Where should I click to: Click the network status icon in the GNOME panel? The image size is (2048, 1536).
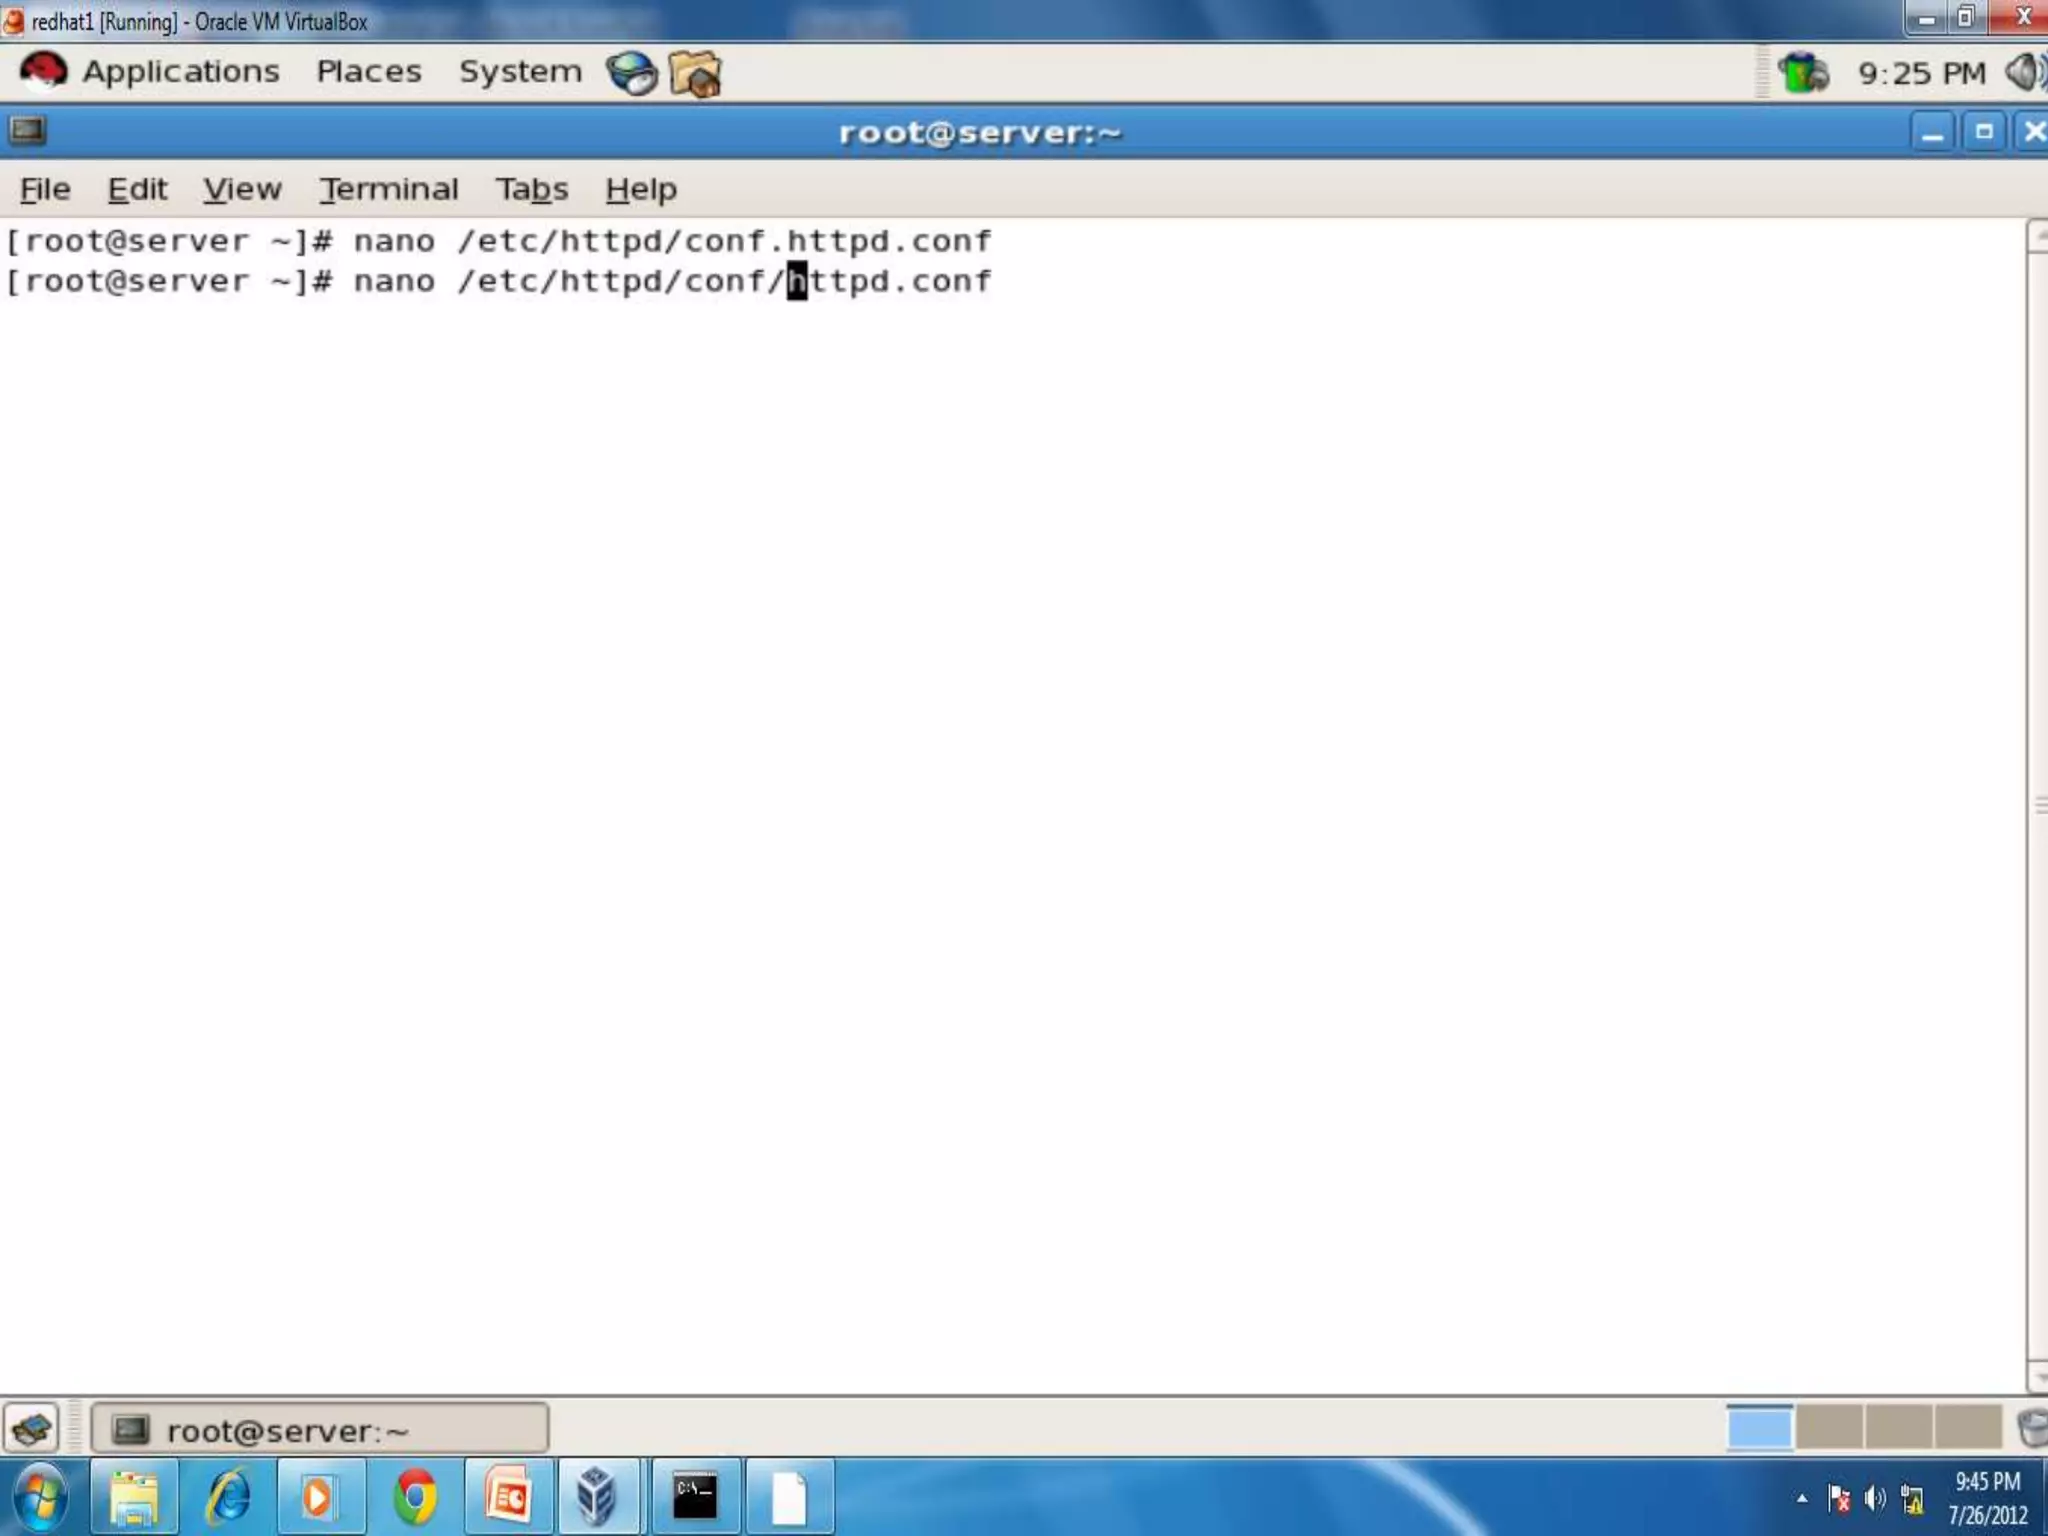[x=1803, y=73]
